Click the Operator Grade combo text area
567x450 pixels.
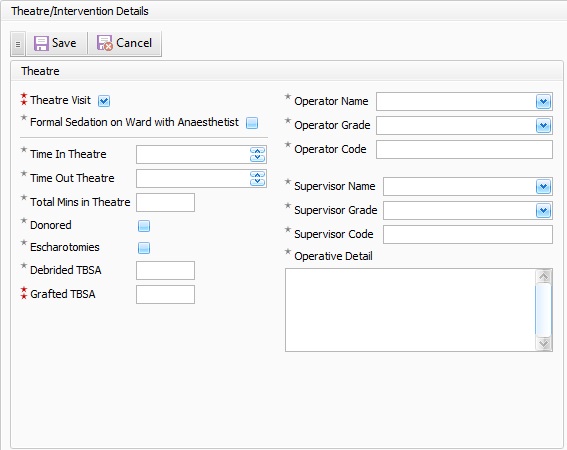click(456, 126)
